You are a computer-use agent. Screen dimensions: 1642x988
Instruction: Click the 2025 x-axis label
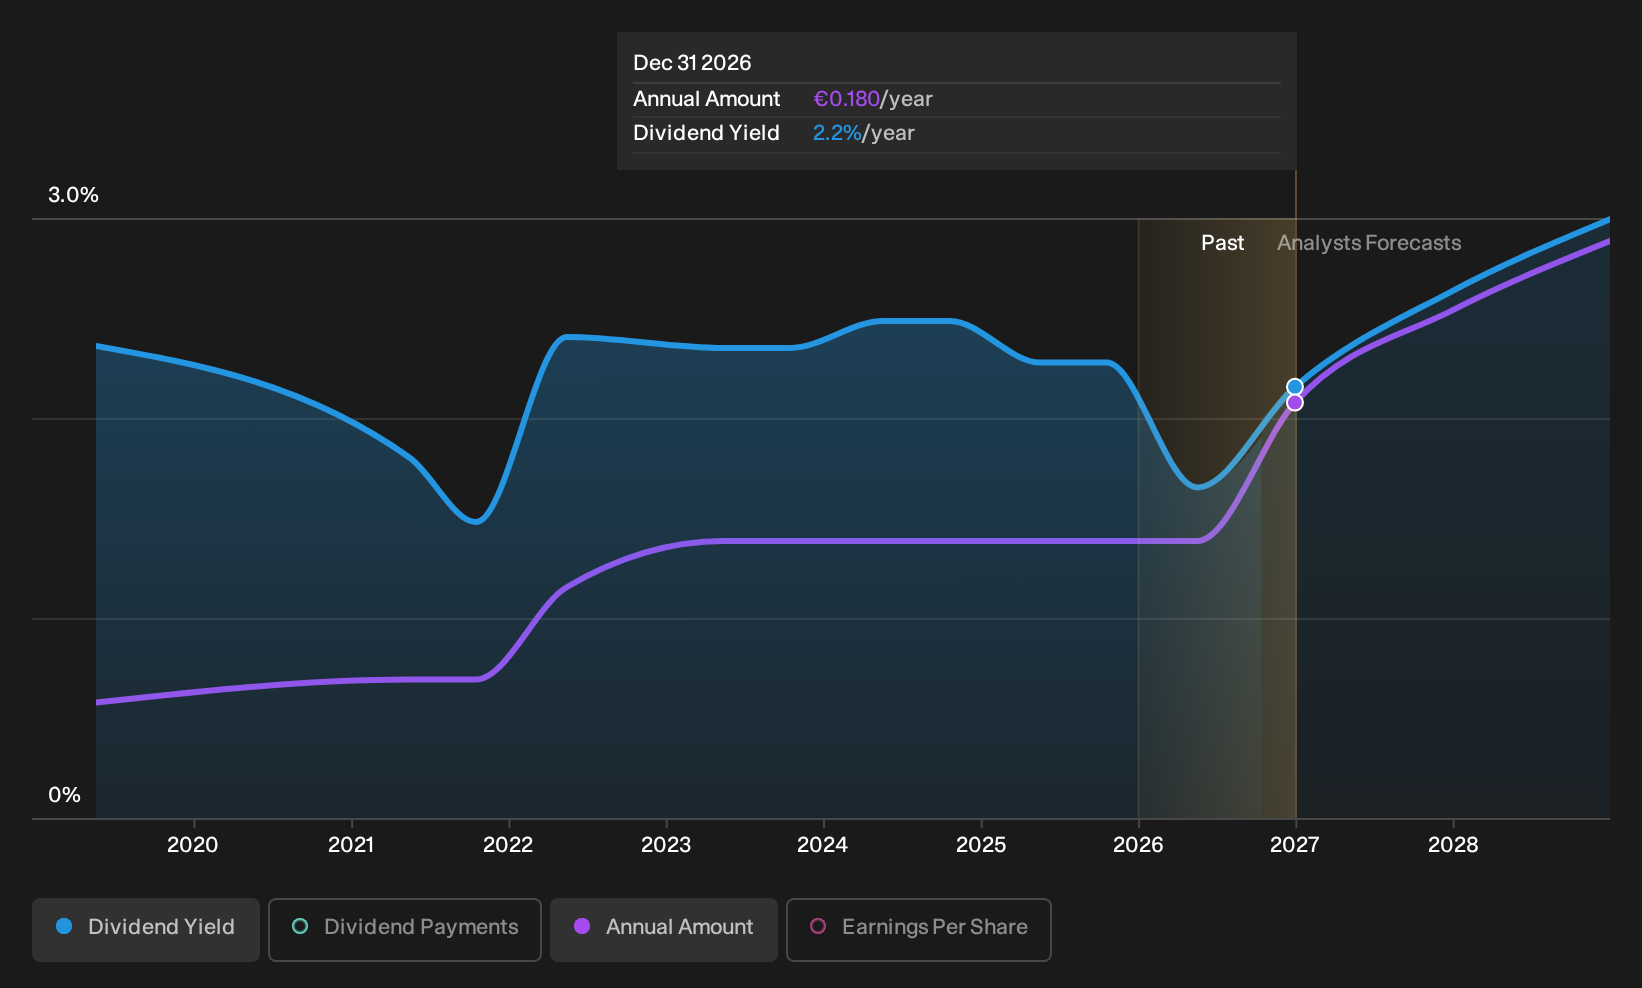(x=981, y=845)
